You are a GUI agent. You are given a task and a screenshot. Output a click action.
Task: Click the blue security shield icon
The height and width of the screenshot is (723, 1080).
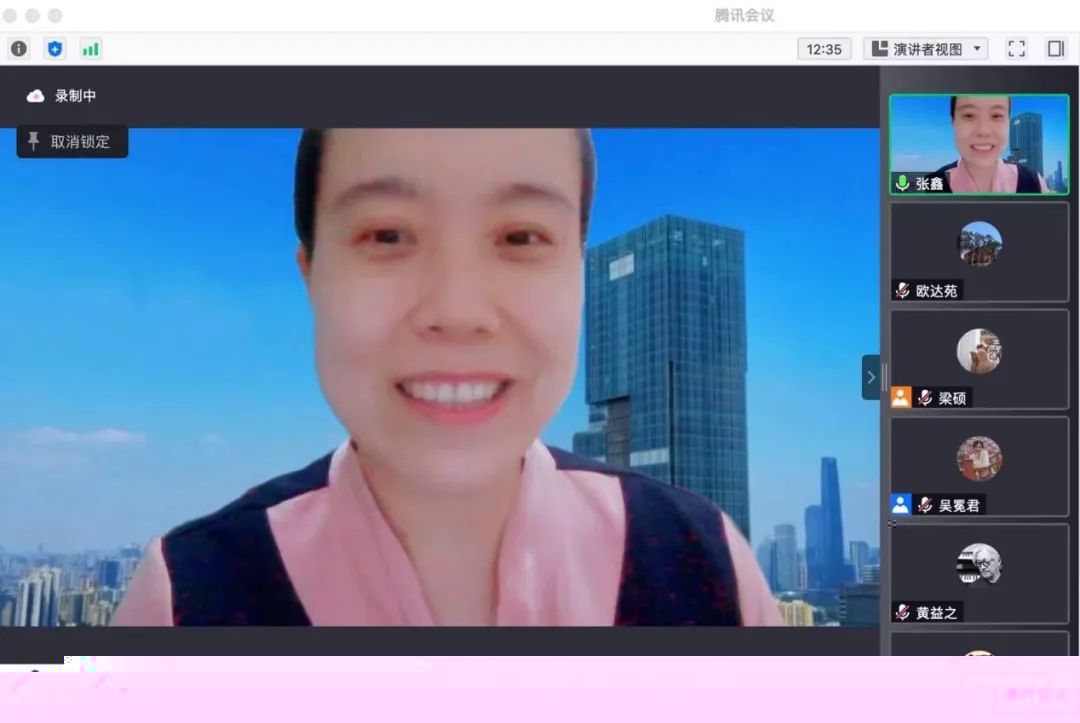55,49
